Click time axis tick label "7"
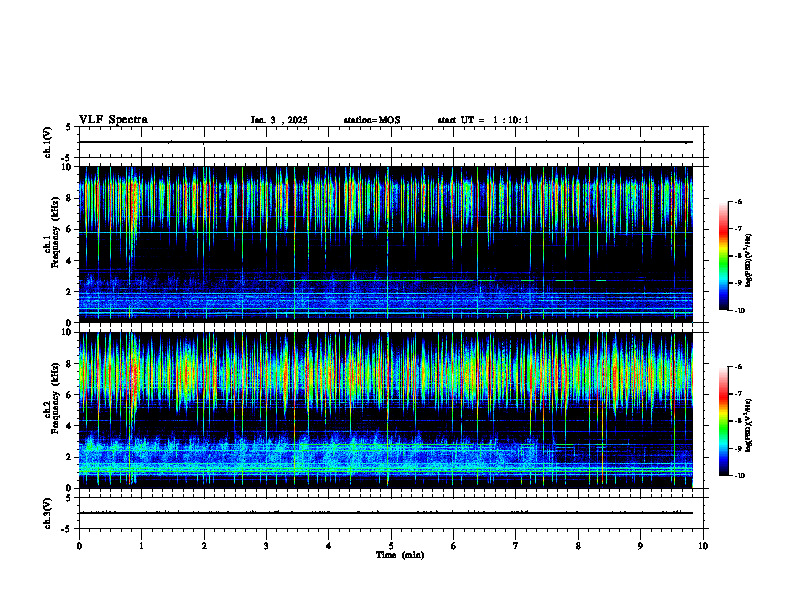The image size is (792, 612). point(516,546)
